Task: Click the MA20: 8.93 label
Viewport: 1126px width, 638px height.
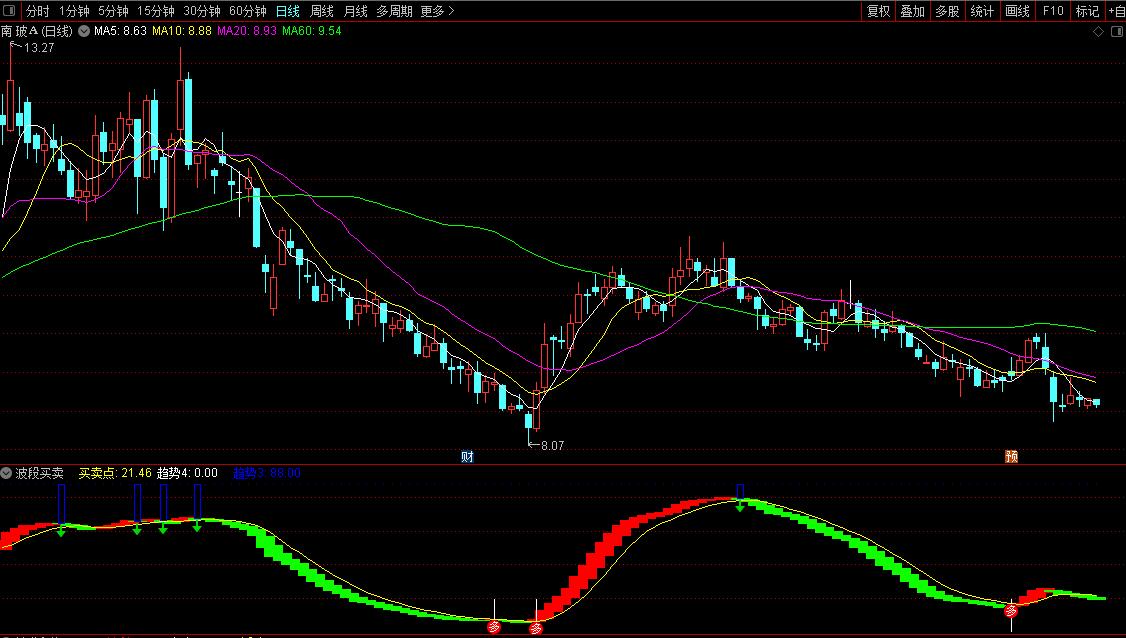Action: pyautogui.click(x=246, y=31)
